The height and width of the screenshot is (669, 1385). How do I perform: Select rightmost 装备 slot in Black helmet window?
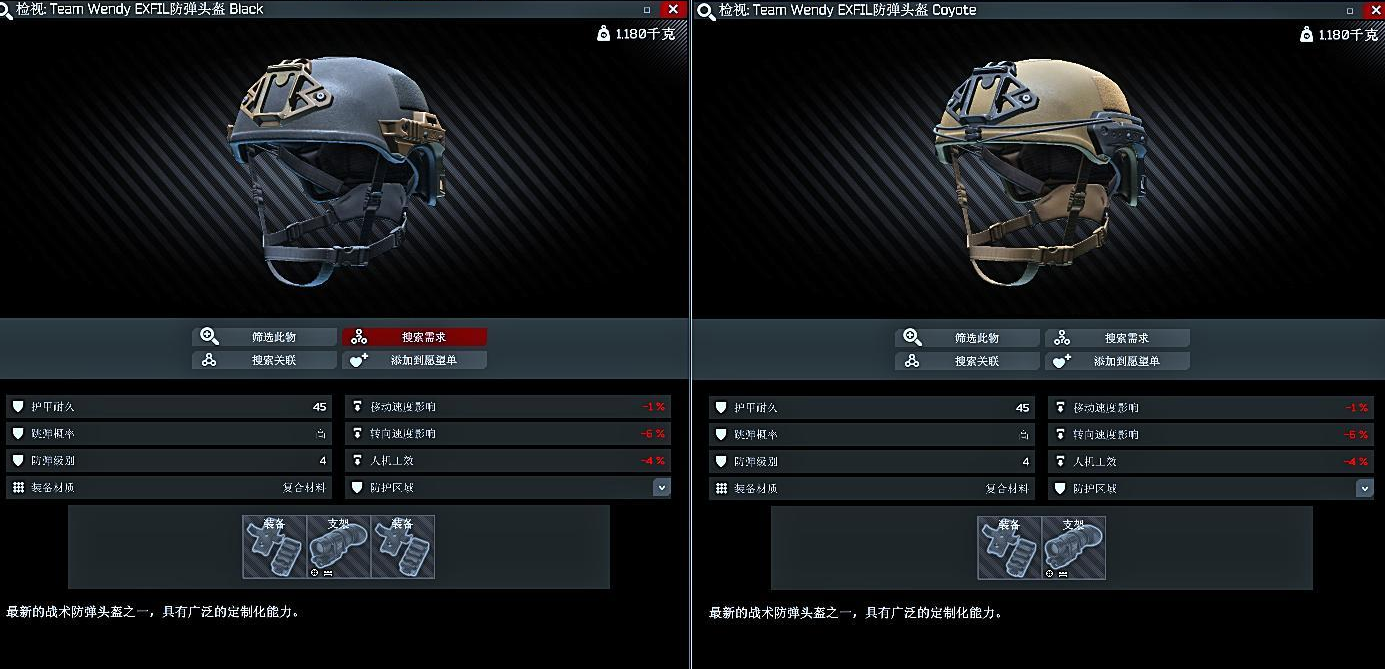pyautogui.click(x=402, y=546)
